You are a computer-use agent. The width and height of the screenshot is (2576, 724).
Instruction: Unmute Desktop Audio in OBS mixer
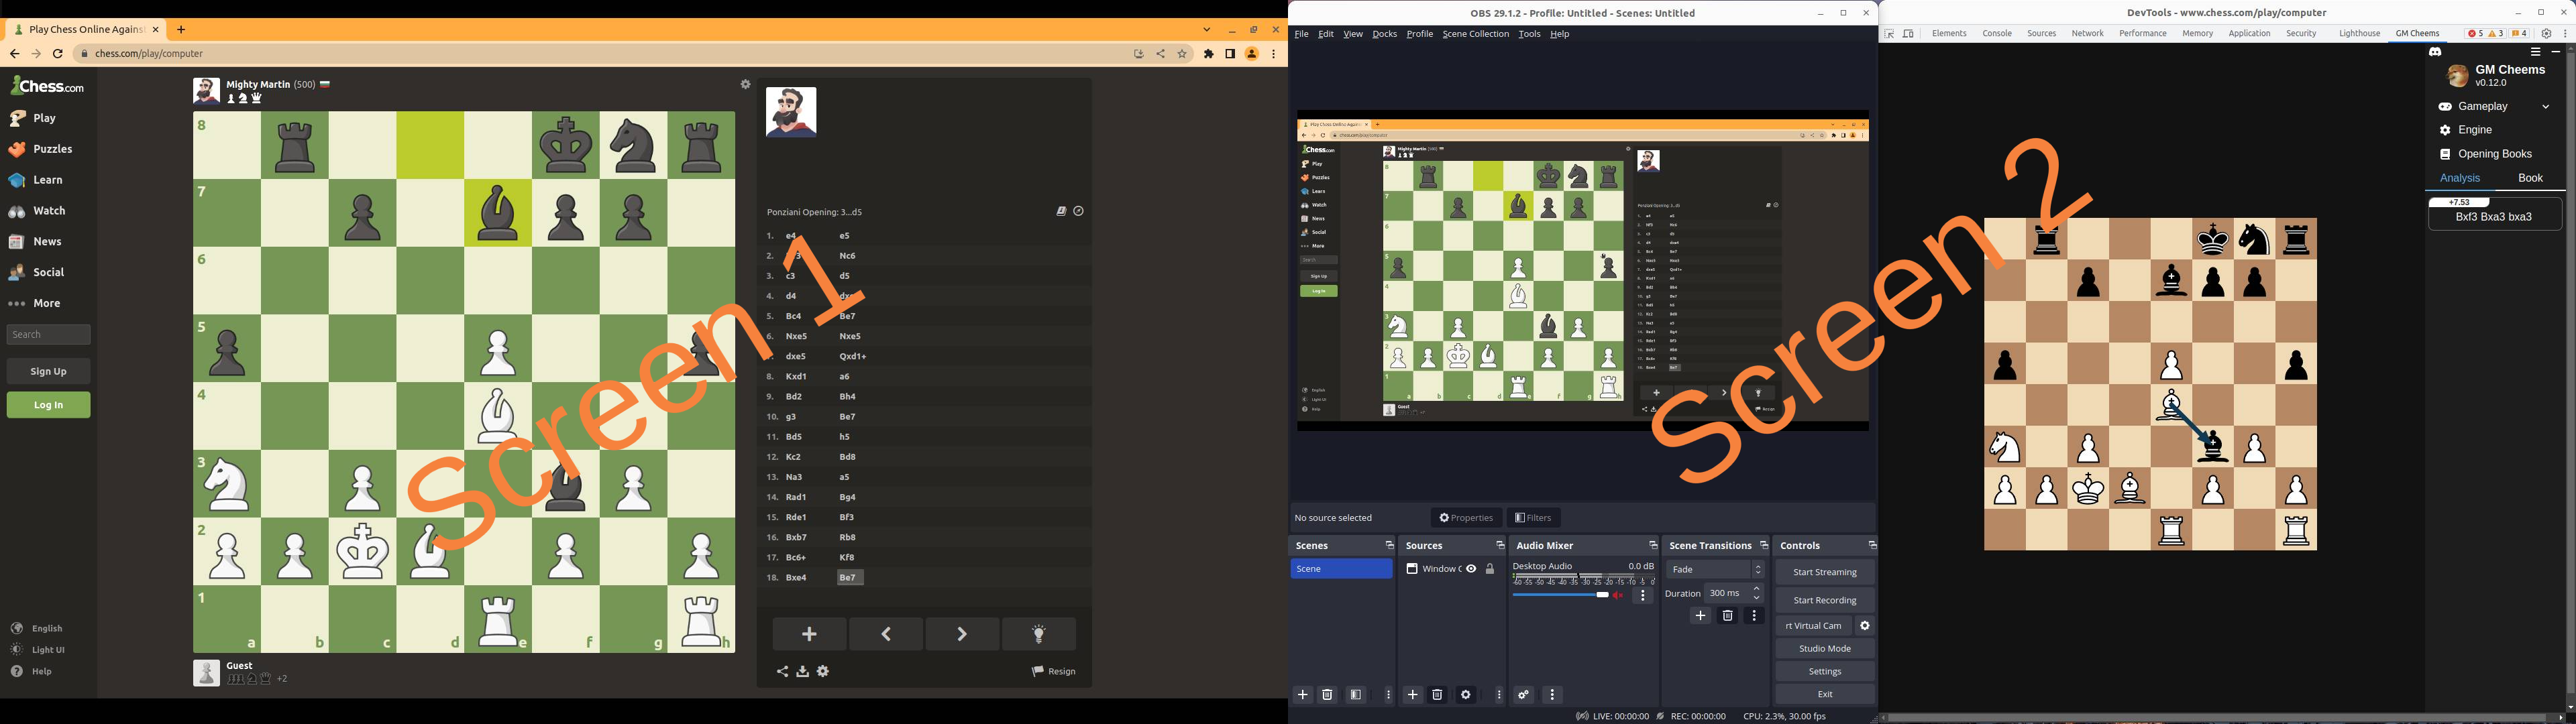pyautogui.click(x=1618, y=595)
